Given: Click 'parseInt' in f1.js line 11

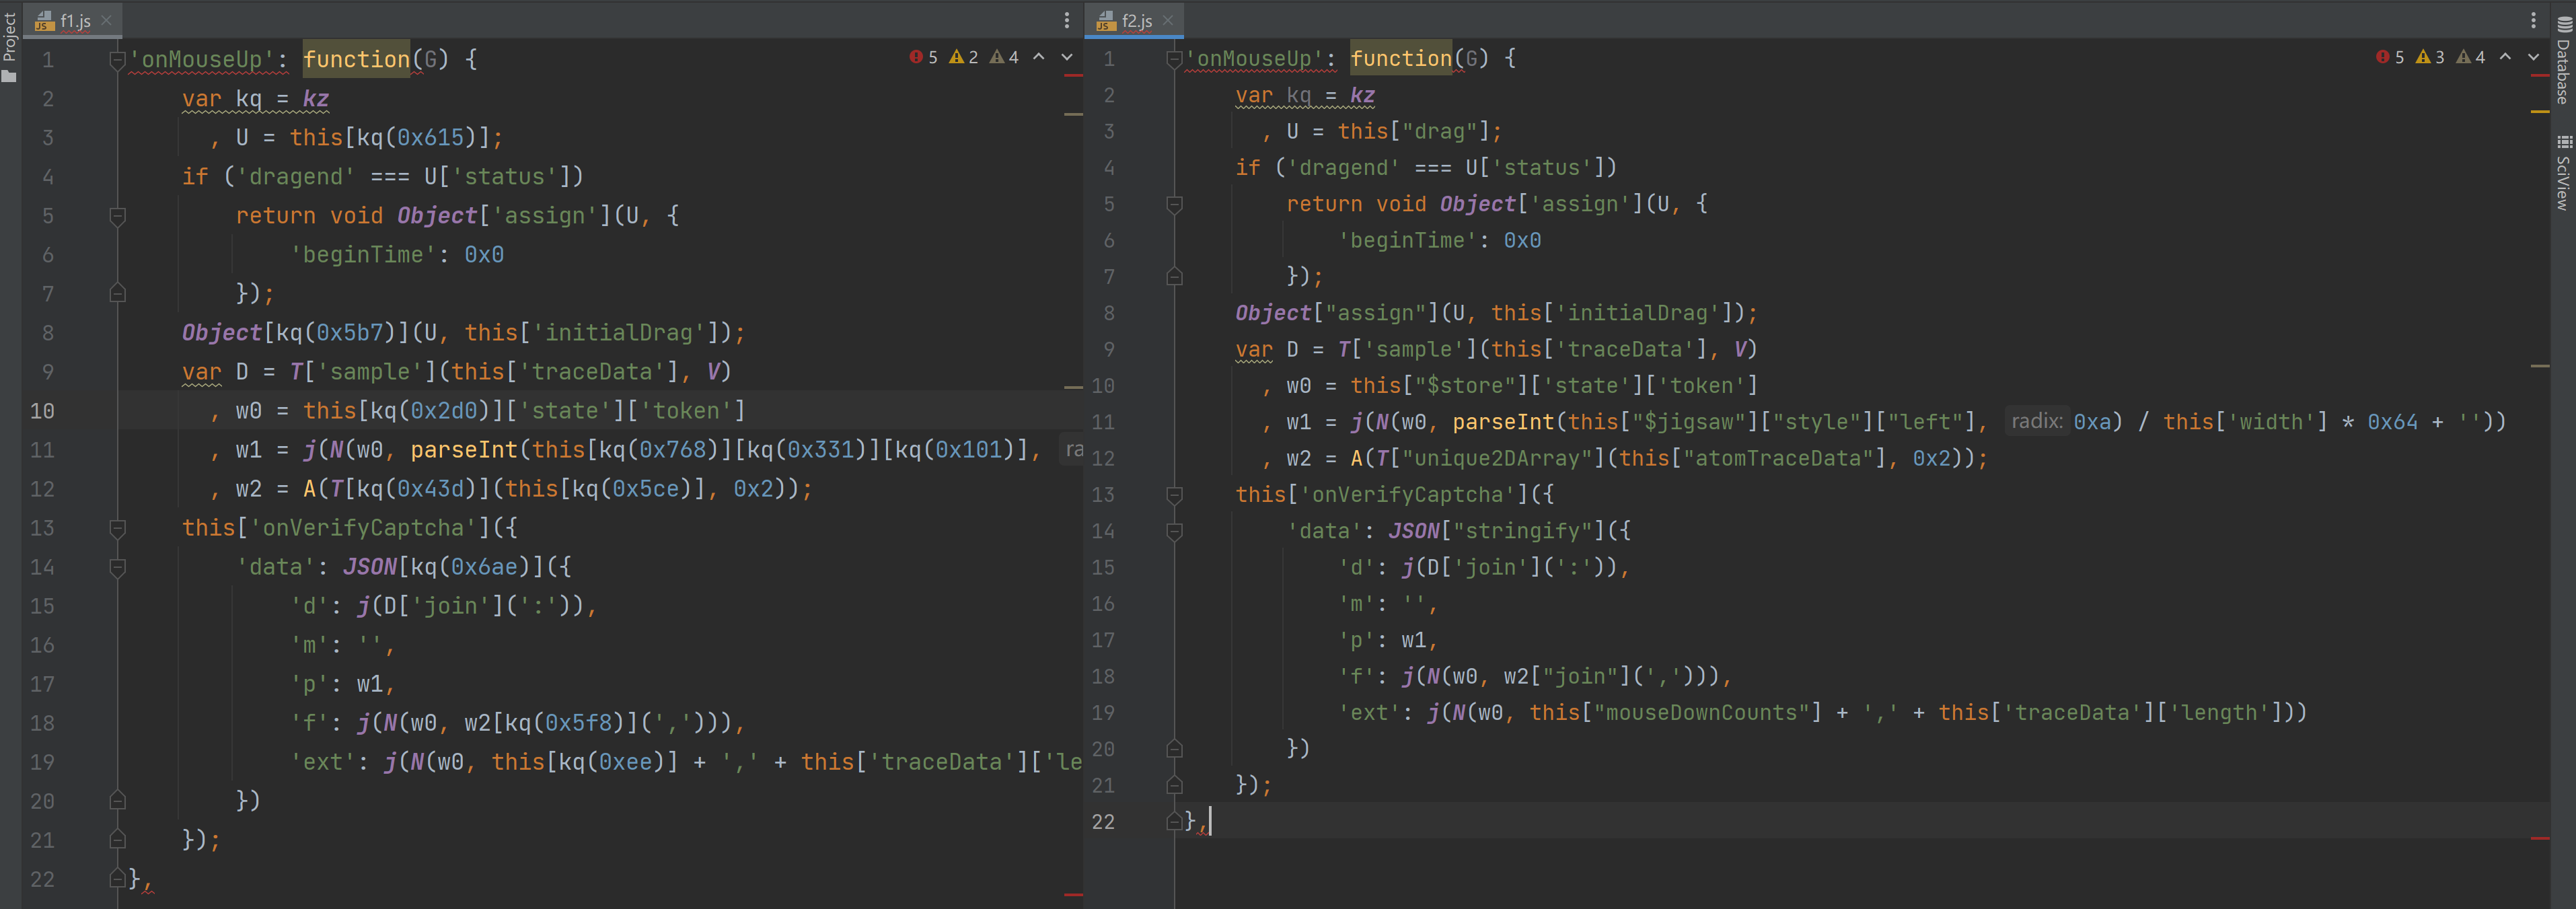Looking at the screenshot, I should click(x=464, y=450).
